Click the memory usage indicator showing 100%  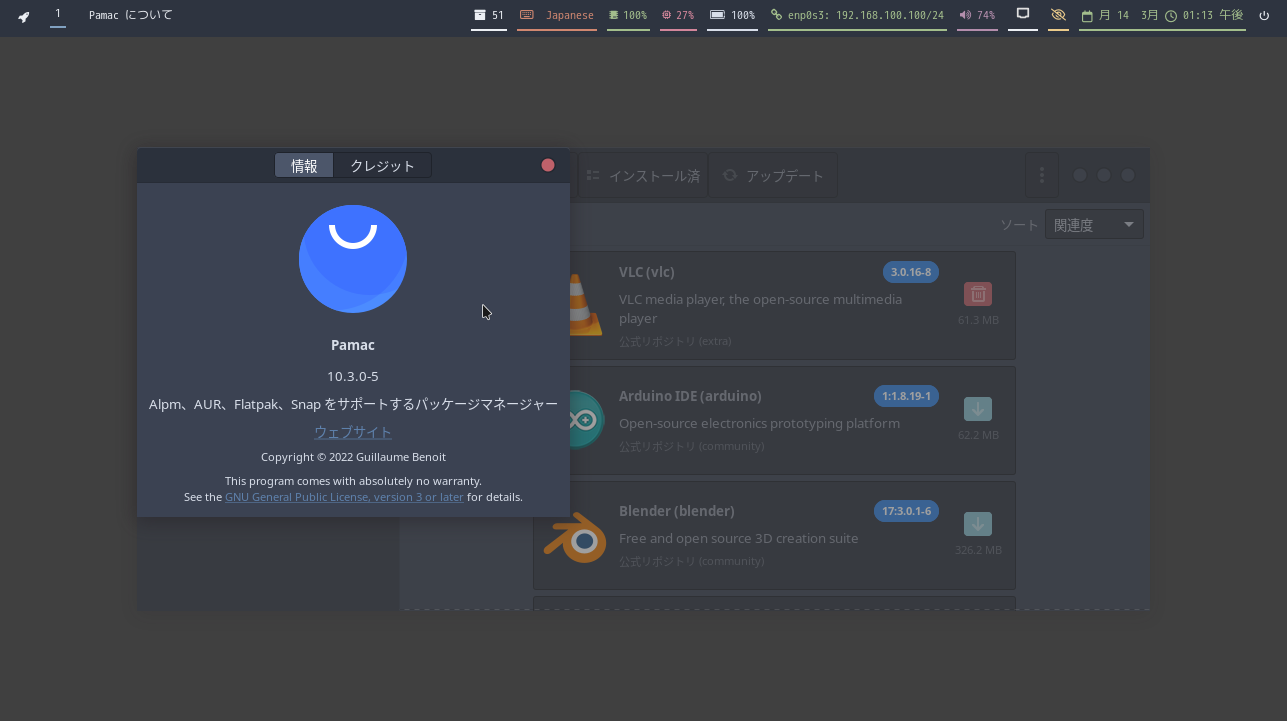point(628,15)
